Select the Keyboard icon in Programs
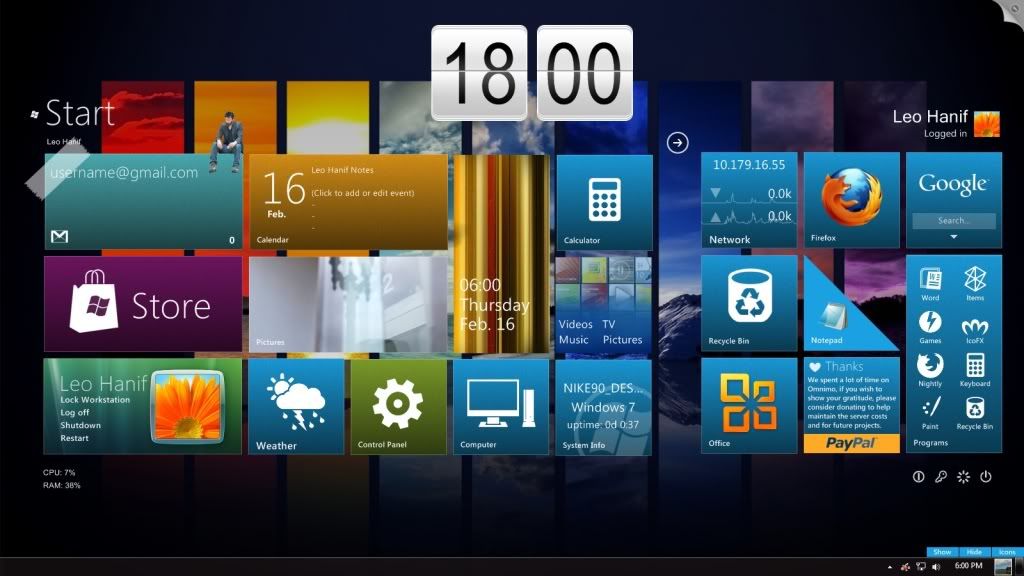 976,366
